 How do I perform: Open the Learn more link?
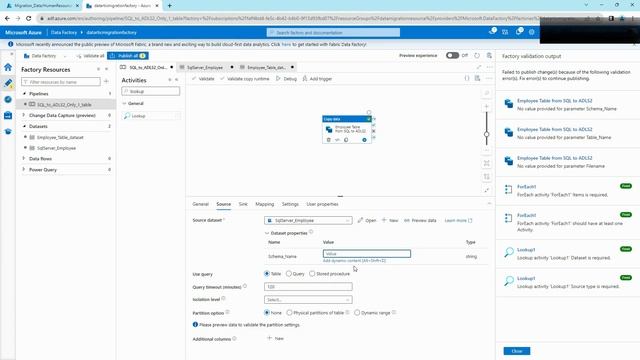point(458,220)
